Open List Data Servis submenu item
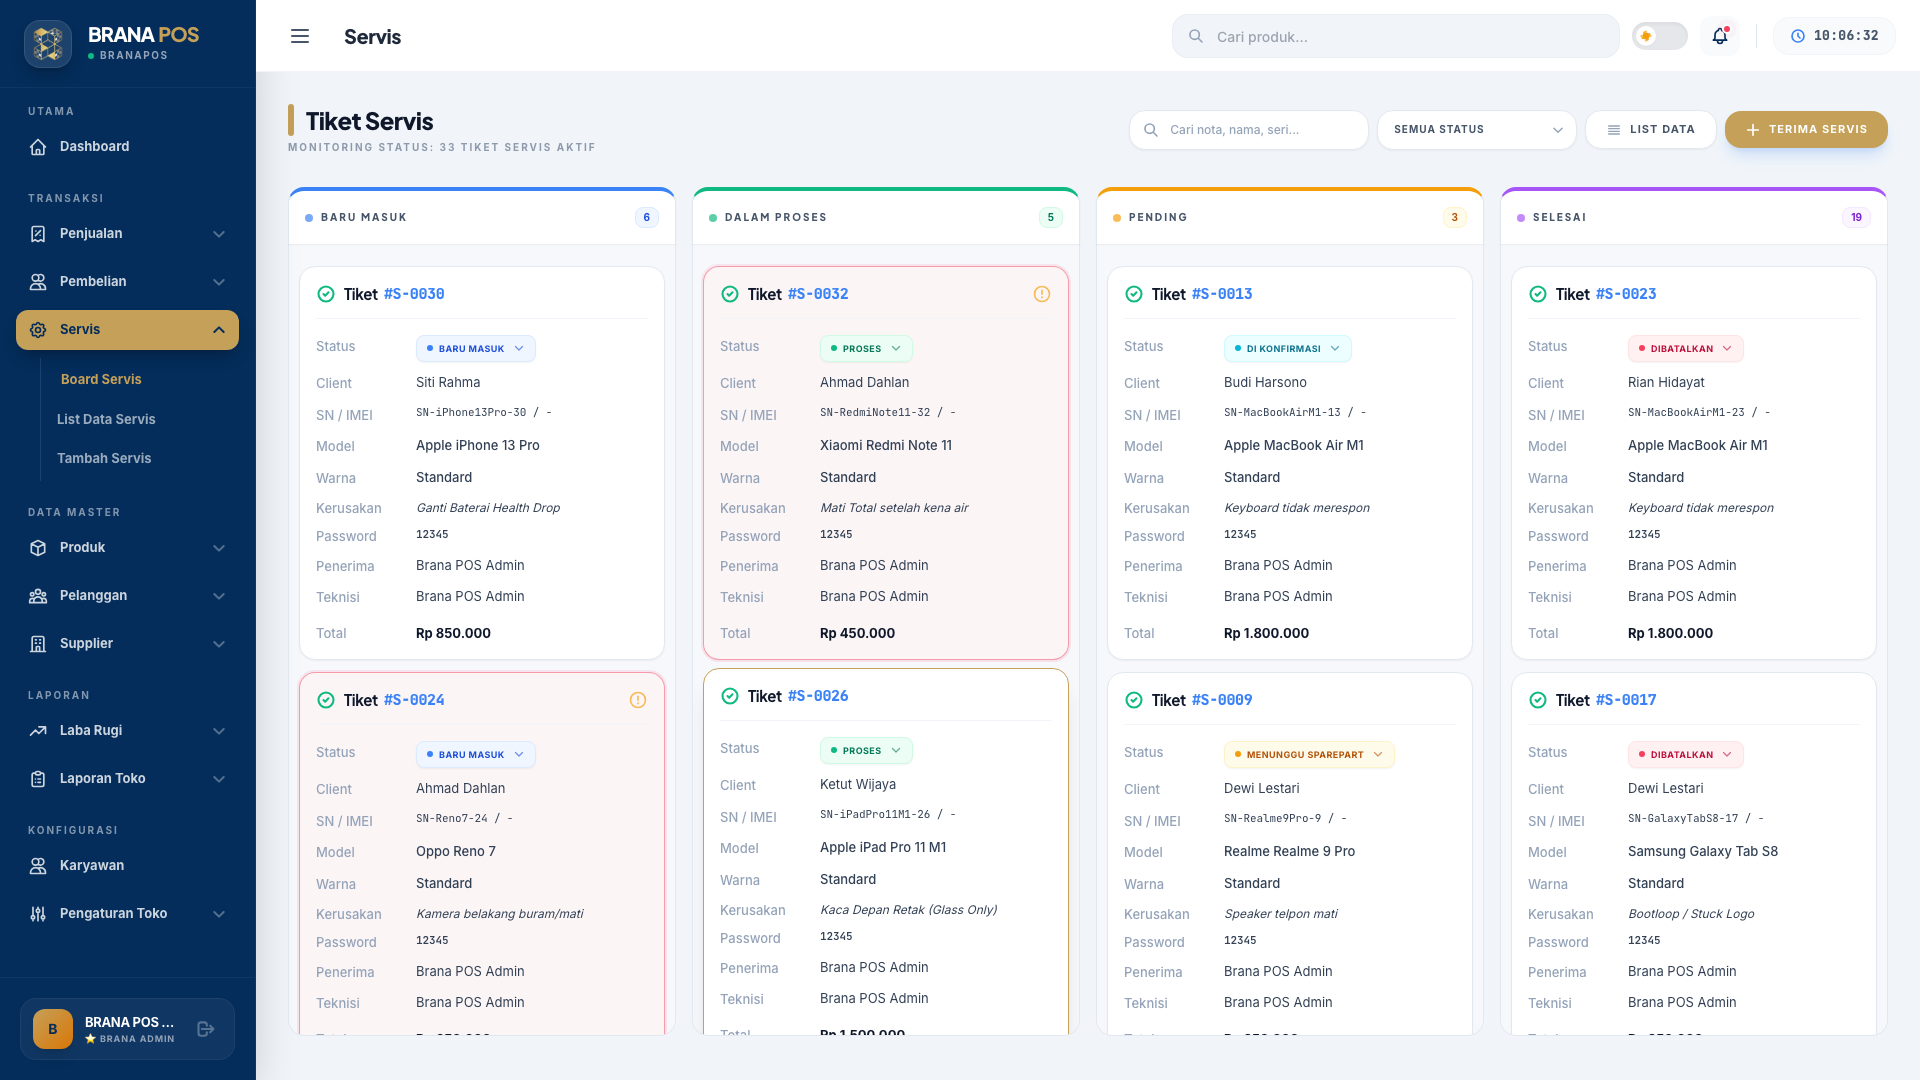Viewport: 1920px width, 1080px height. pyautogui.click(x=106, y=419)
